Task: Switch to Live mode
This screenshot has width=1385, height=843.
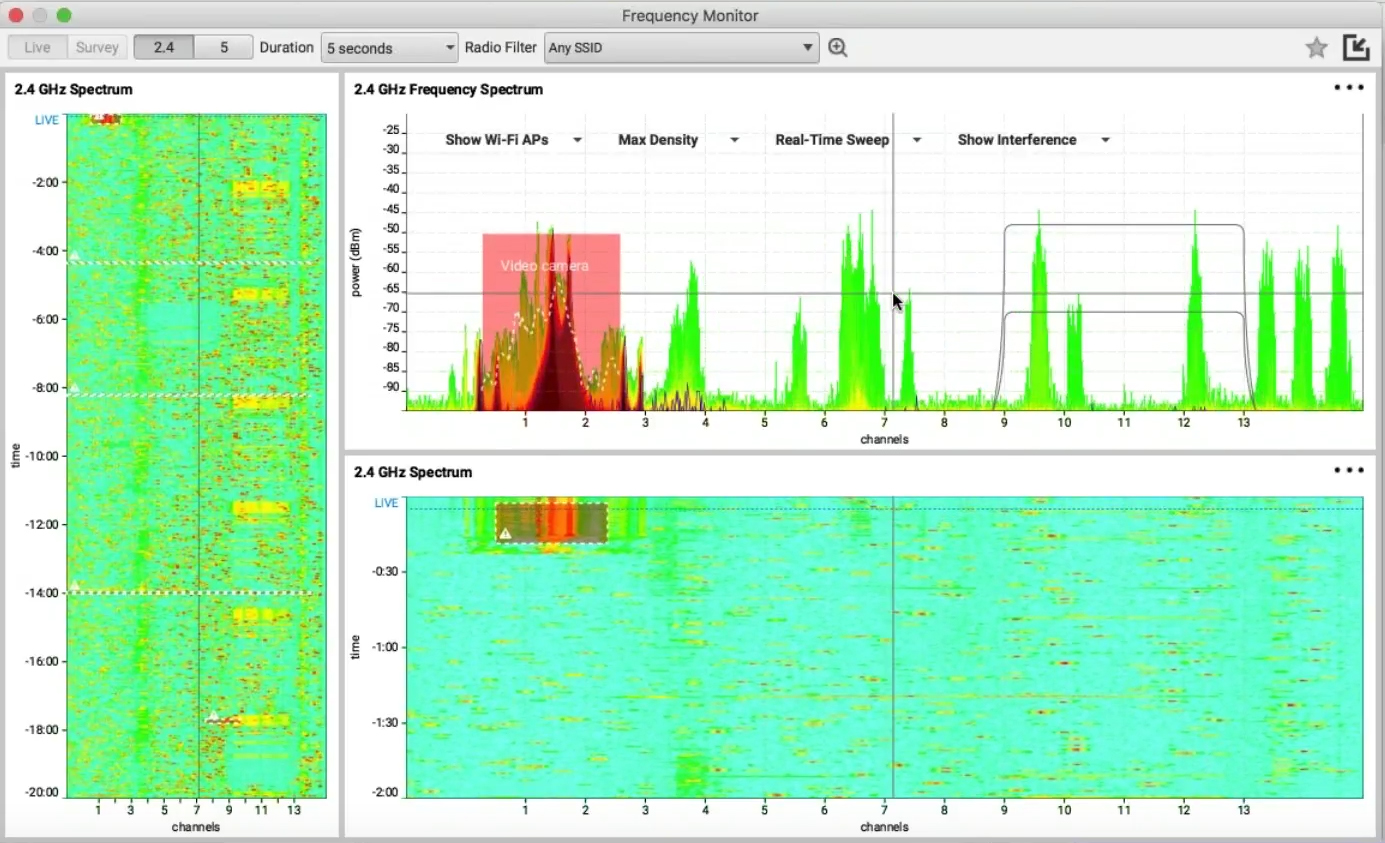Action: tap(37, 48)
